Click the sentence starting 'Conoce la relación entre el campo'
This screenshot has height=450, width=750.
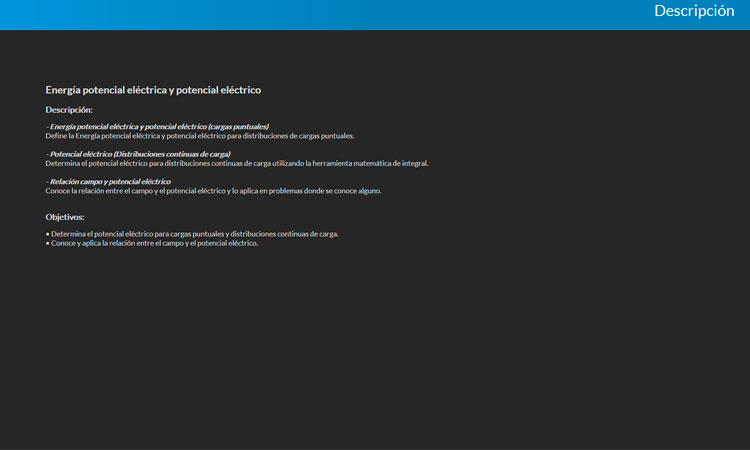[x=213, y=190]
